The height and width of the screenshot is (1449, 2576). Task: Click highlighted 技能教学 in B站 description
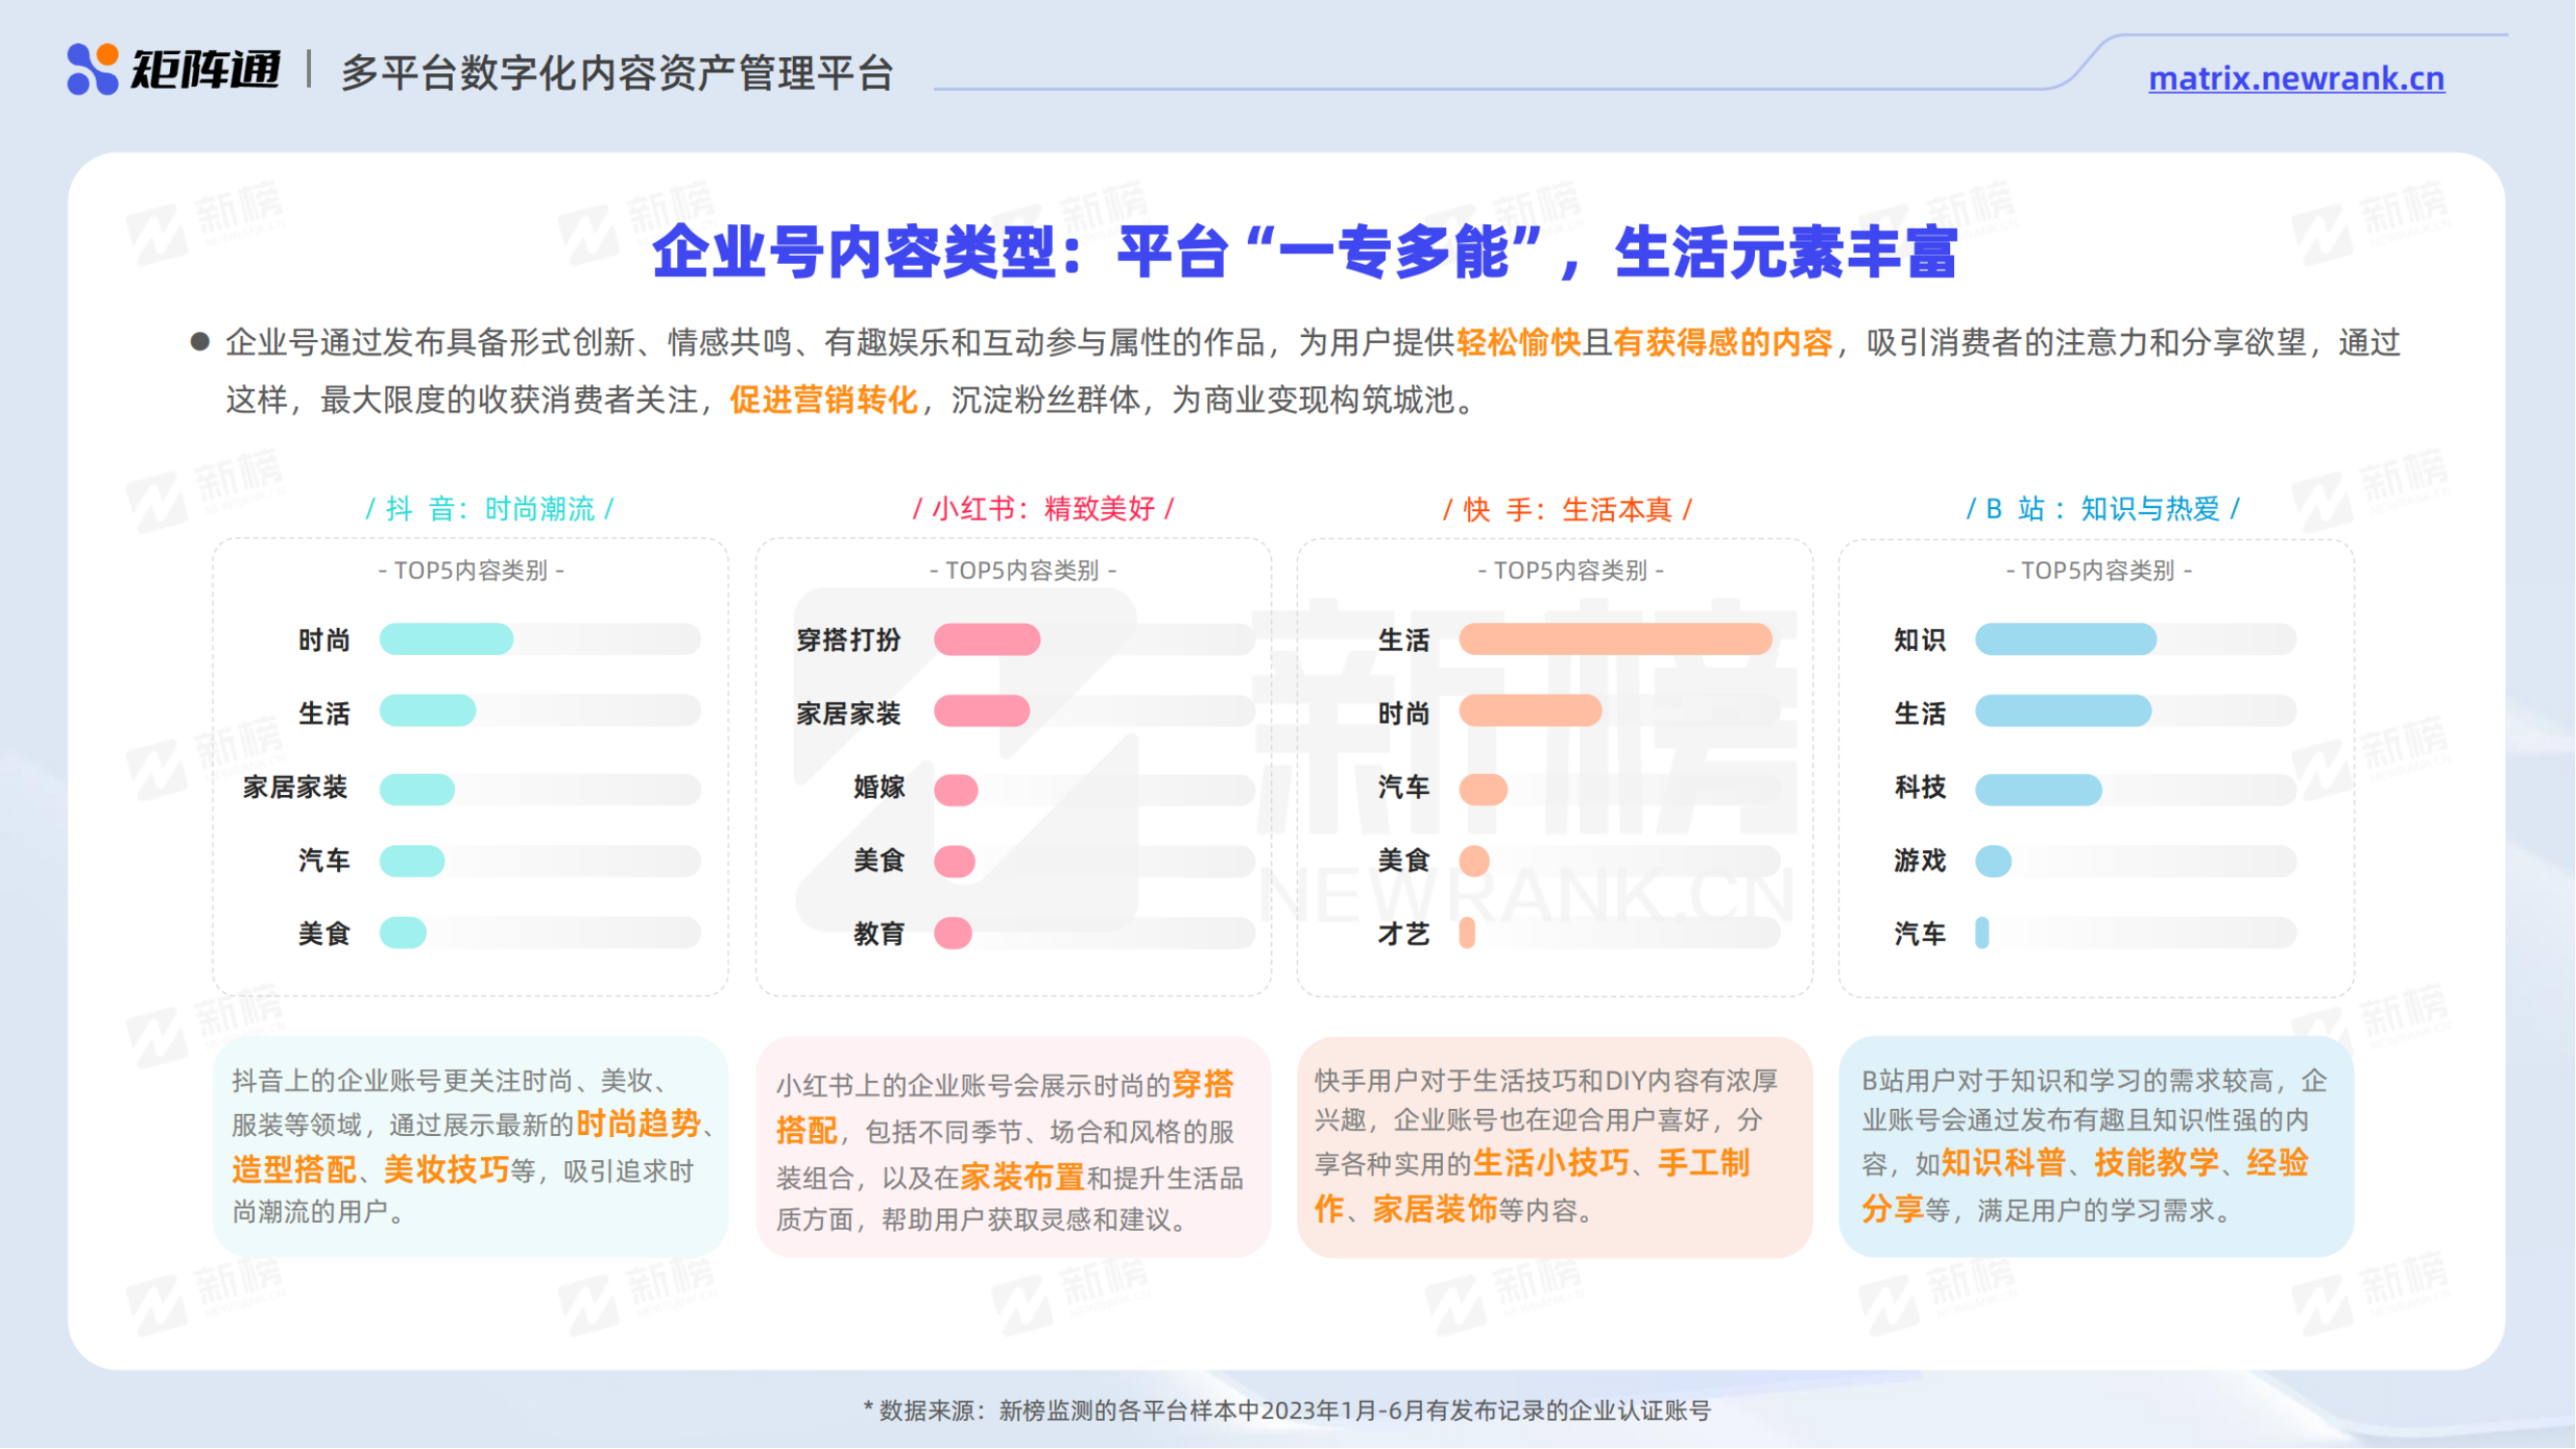(2157, 1163)
